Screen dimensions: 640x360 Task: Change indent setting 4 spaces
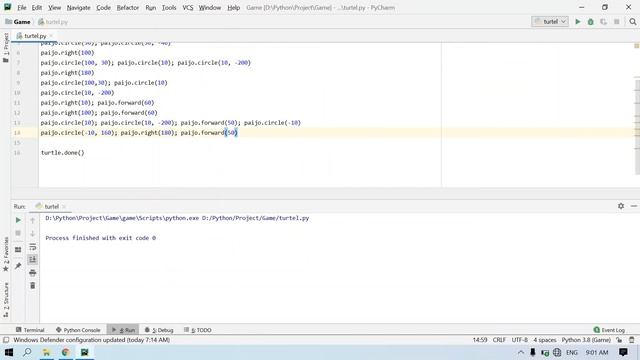click(545, 340)
